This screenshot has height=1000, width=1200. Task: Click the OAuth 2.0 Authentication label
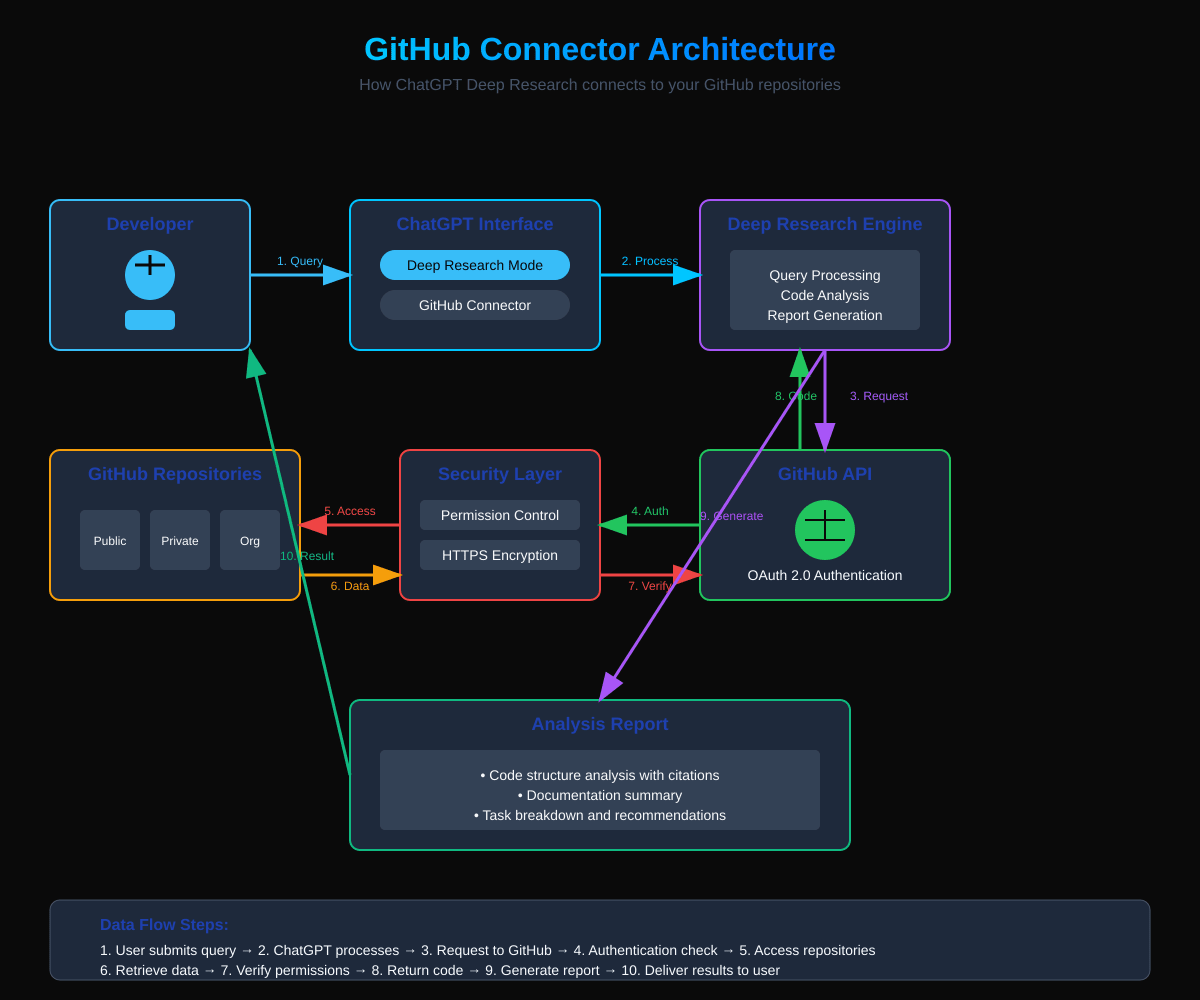(825, 575)
